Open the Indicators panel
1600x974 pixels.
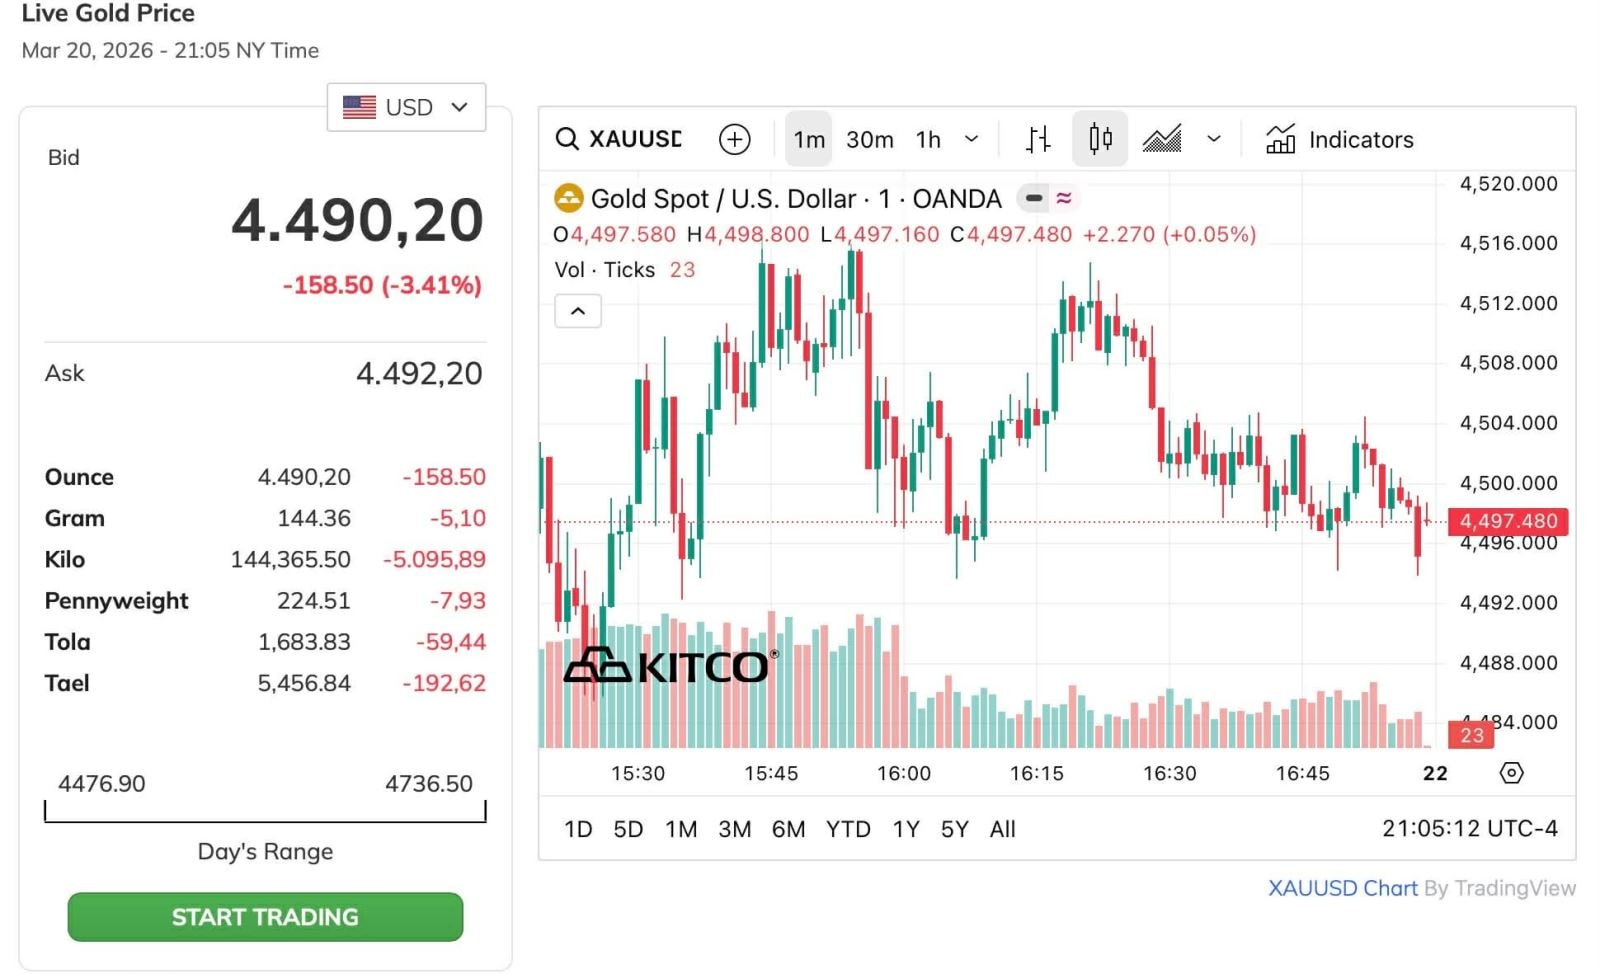point(1340,139)
